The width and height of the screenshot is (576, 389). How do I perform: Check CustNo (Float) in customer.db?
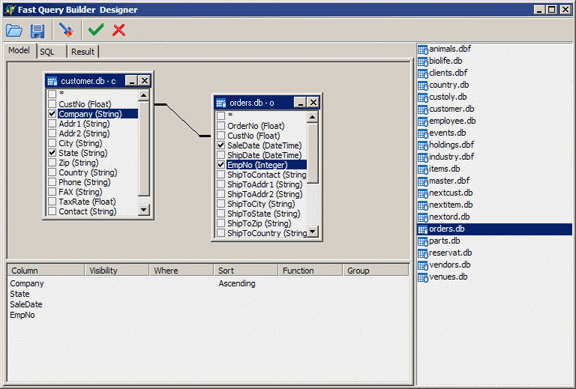coord(52,104)
